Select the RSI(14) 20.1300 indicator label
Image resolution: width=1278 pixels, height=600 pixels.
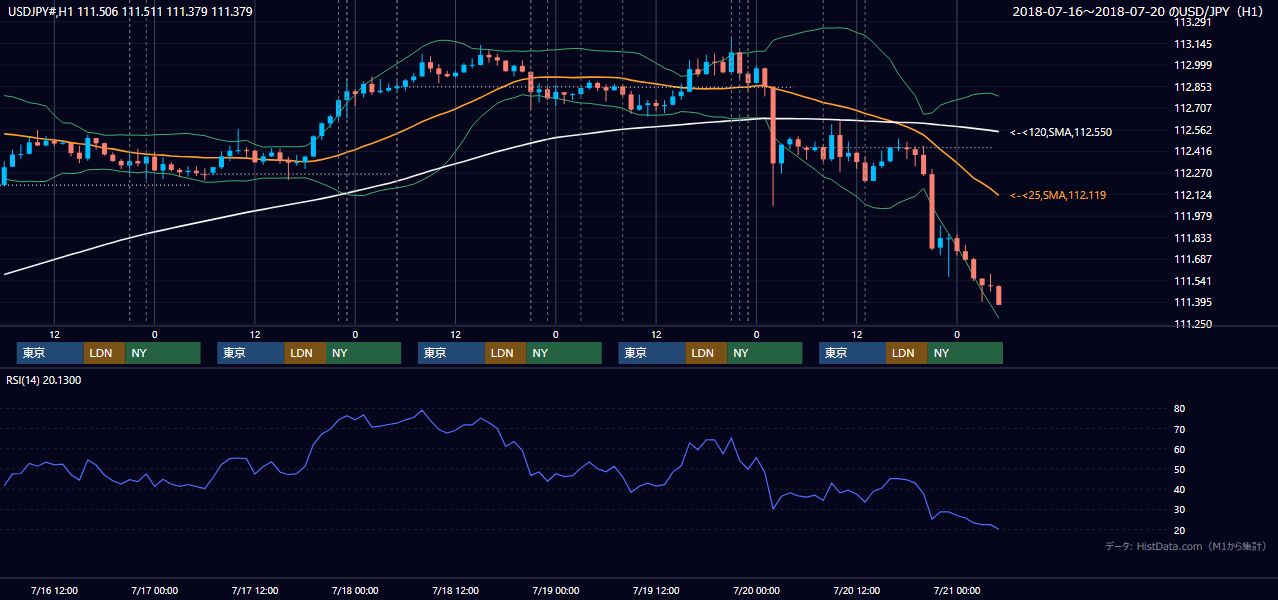(x=44, y=380)
